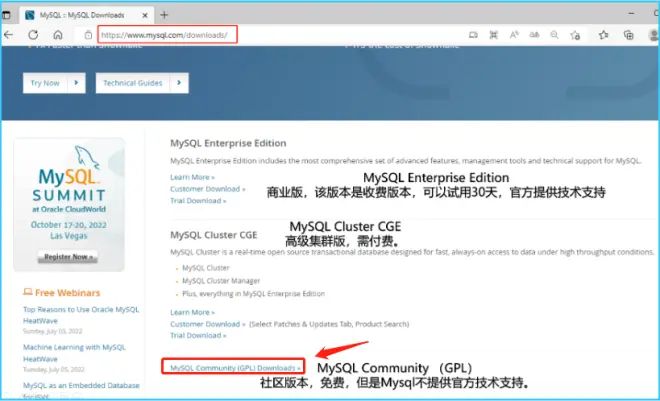Go to the browser home page
This screenshot has width=660, height=401.
coord(58,35)
